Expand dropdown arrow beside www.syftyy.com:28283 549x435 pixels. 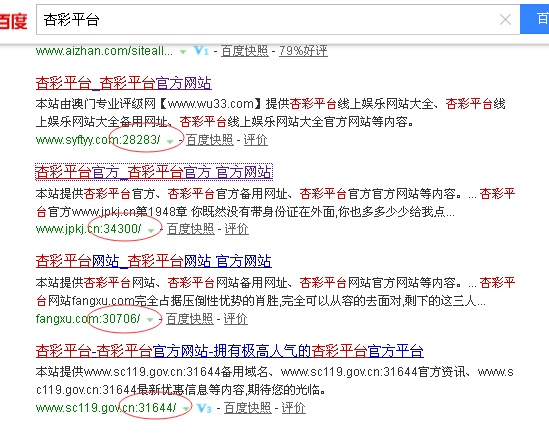pyautogui.click(x=170, y=141)
